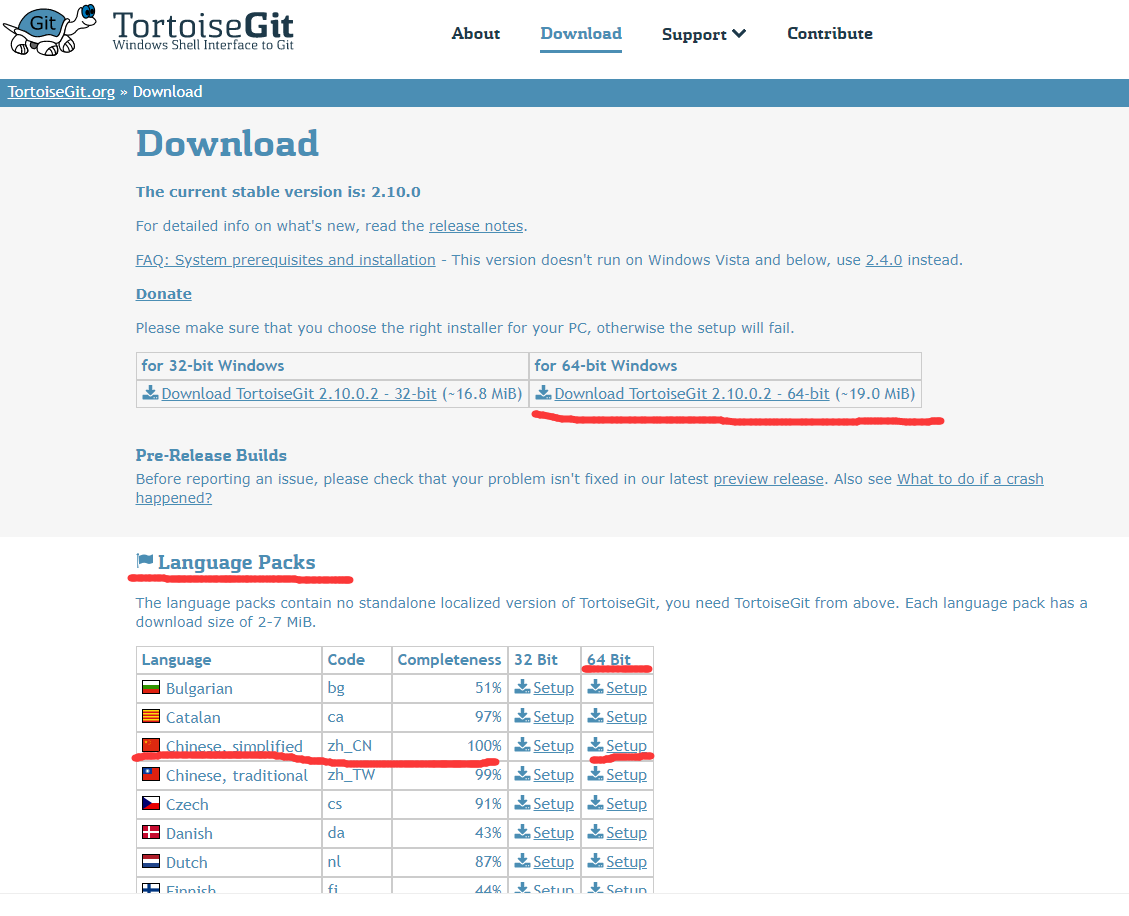Viewport: 1129px width, 916px height.
Task: Click Czech 64 Bit Setup link
Action: 626,804
